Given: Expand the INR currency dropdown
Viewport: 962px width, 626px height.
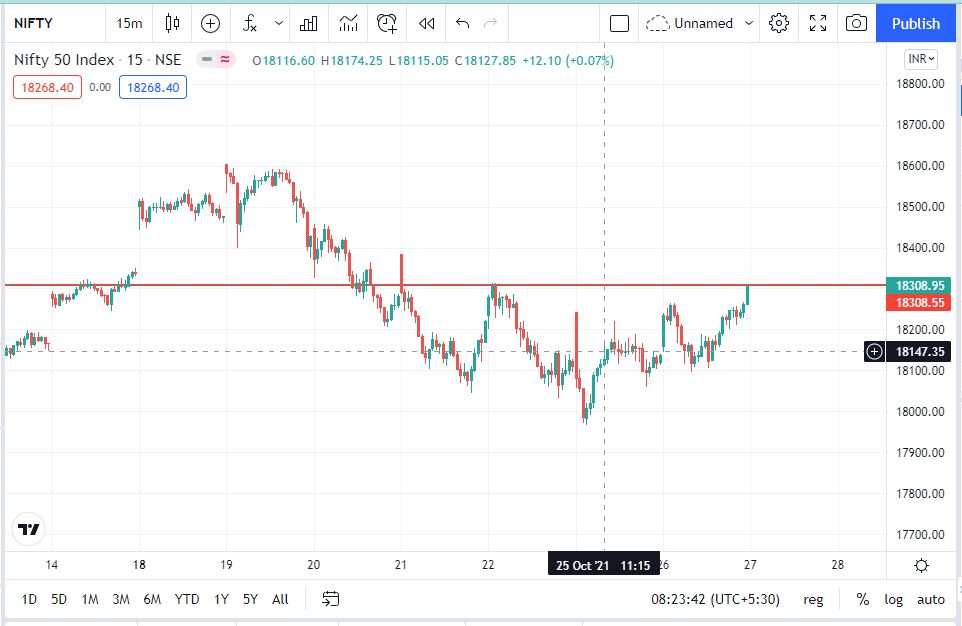Looking at the screenshot, I should 920,59.
